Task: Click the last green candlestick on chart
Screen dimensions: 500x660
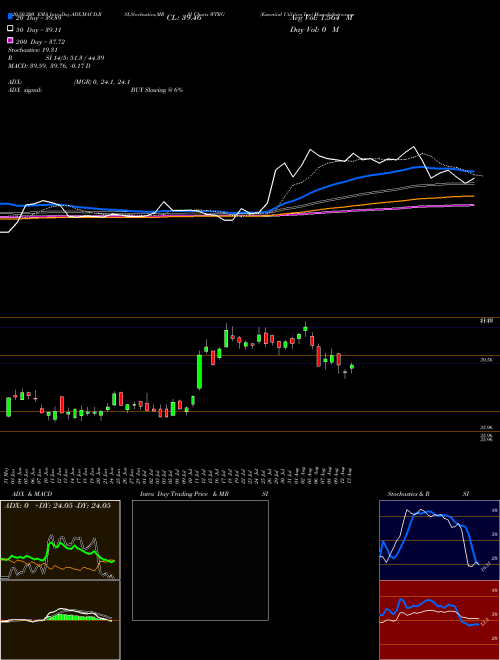Action: pos(352,367)
